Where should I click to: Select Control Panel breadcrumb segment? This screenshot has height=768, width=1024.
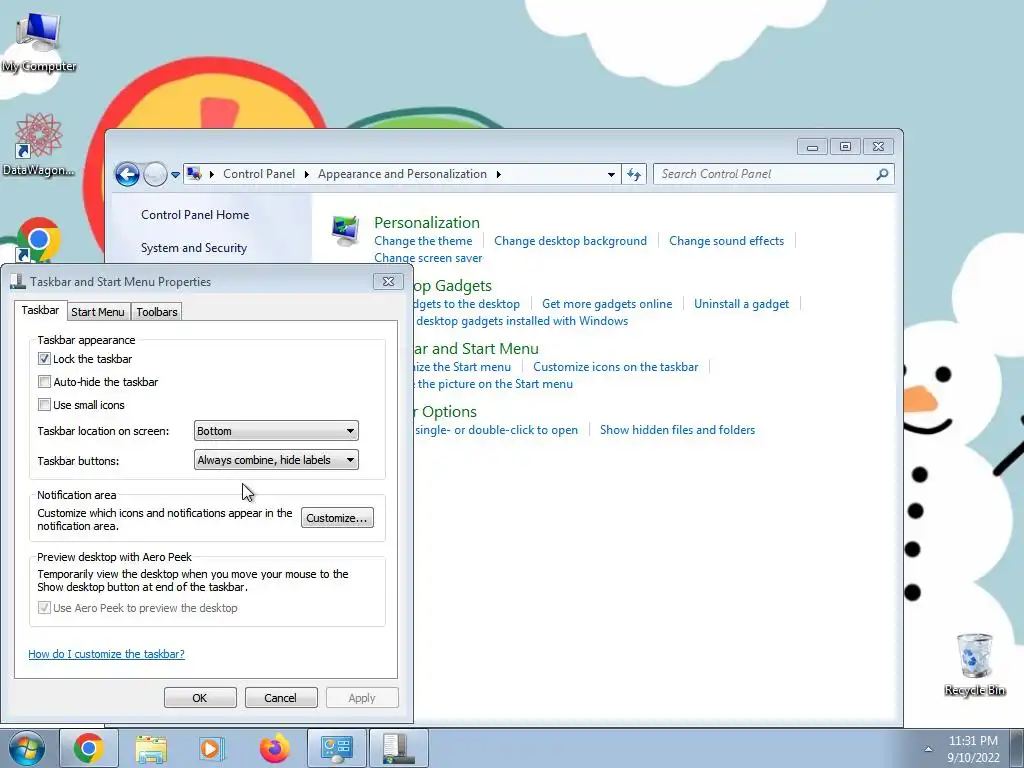[259, 174]
